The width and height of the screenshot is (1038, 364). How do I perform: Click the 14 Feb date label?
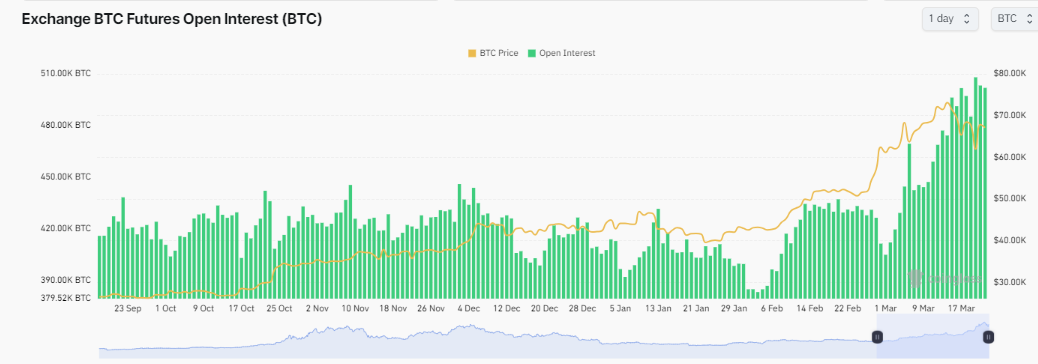tap(810, 308)
